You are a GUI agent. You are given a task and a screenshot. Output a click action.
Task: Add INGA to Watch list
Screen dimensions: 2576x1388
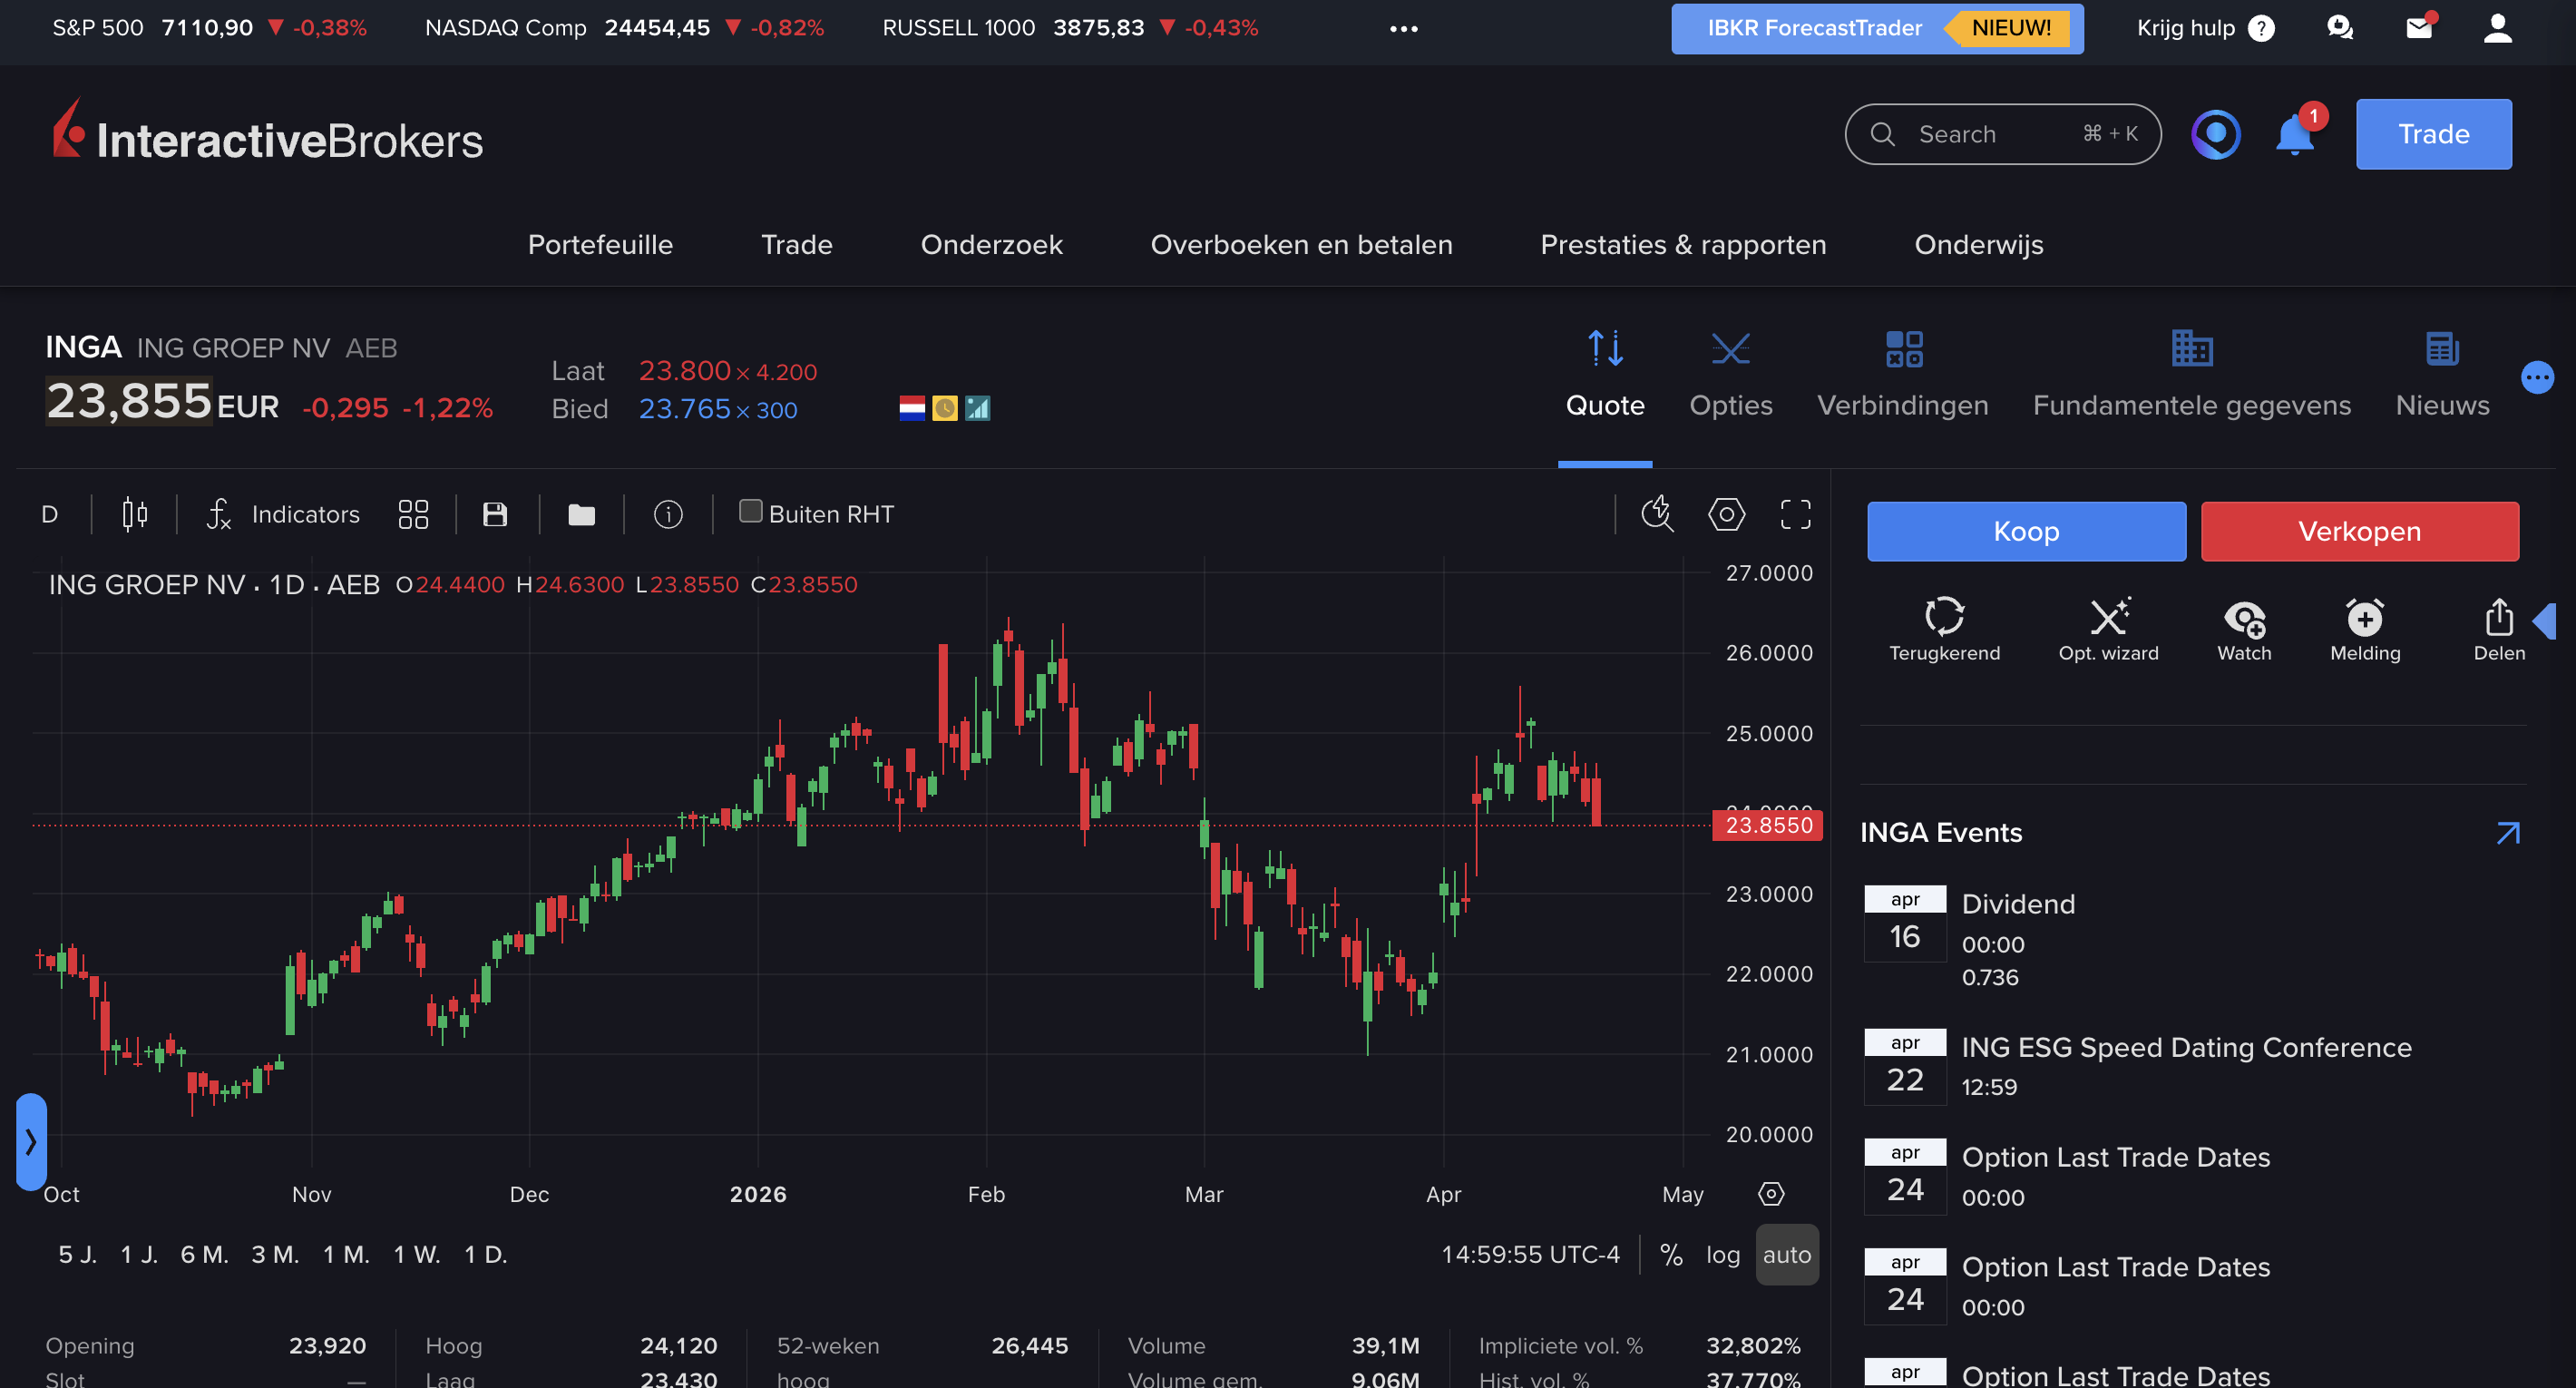click(2244, 630)
